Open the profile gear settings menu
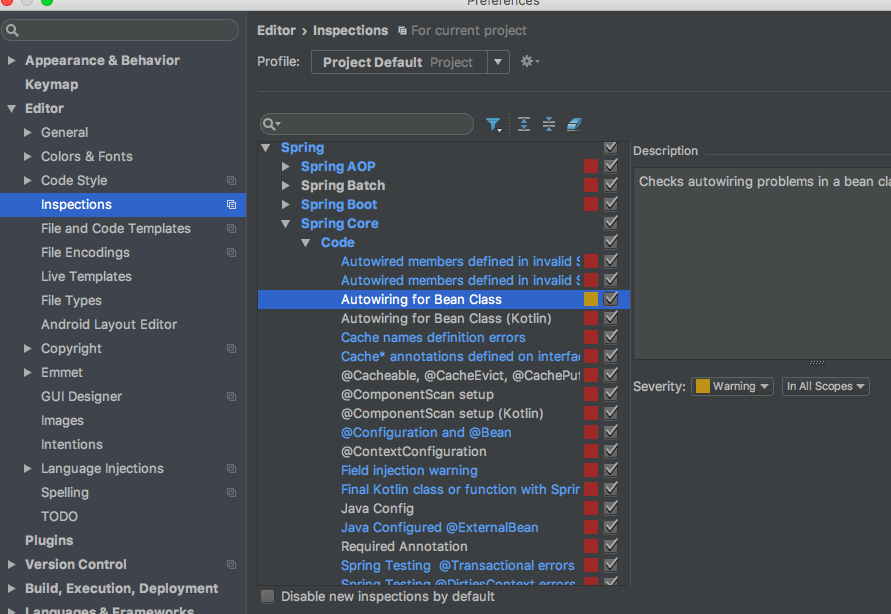Viewport: 891px width, 614px height. [x=529, y=61]
